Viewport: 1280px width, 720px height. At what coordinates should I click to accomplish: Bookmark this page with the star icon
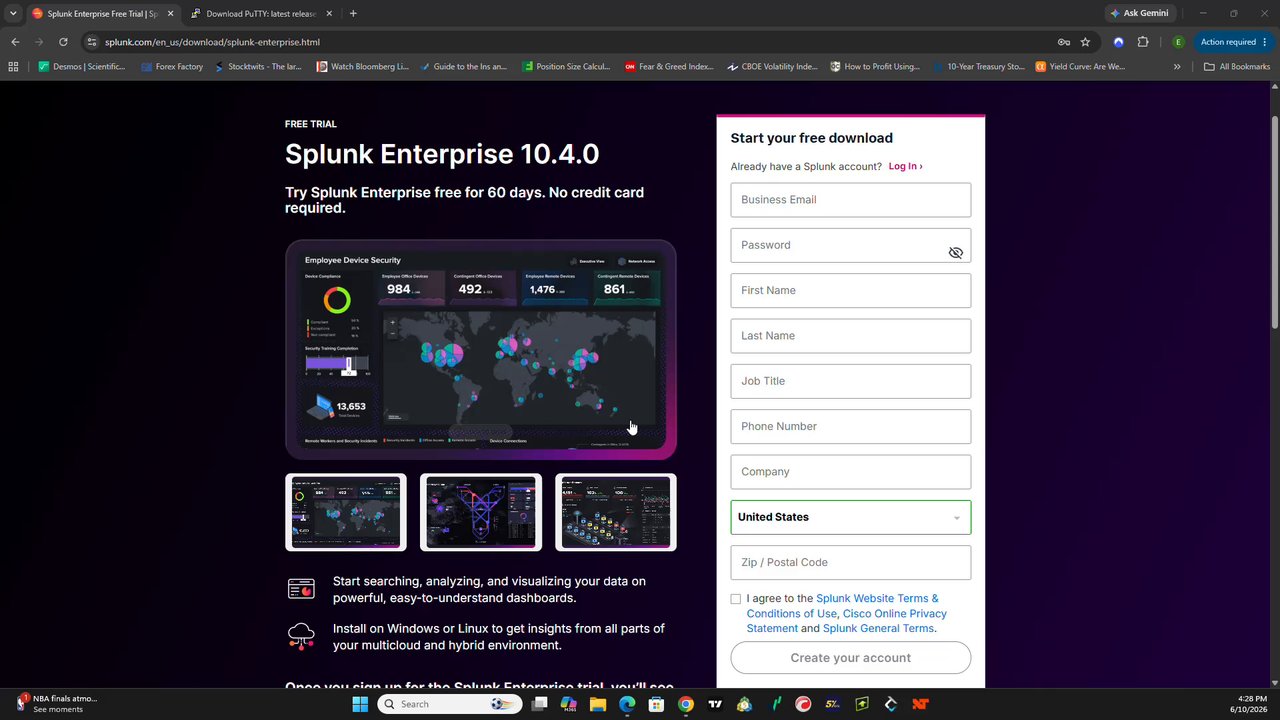tap(1085, 42)
